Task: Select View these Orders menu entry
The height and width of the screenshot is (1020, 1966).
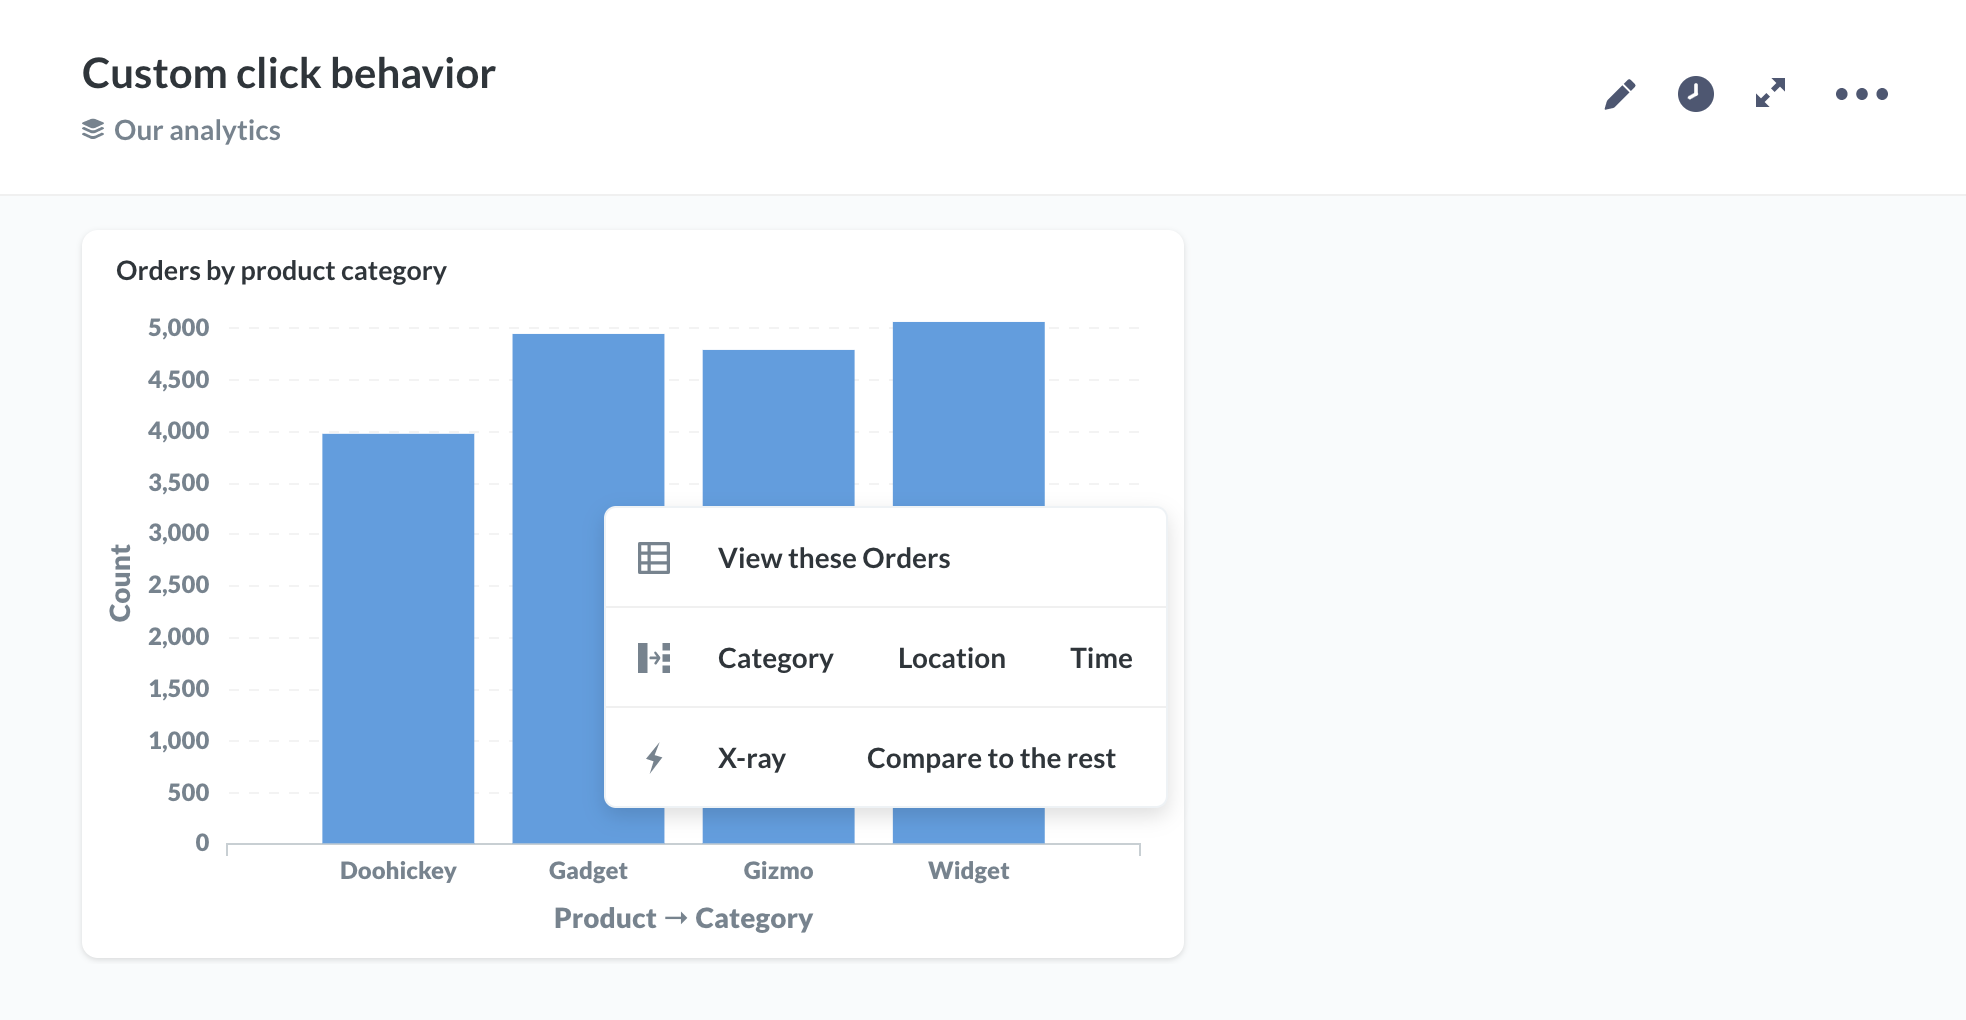Action: [834, 558]
